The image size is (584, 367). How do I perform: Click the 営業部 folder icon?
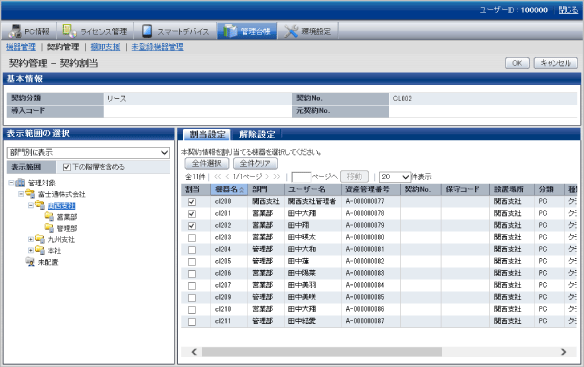click(49, 216)
